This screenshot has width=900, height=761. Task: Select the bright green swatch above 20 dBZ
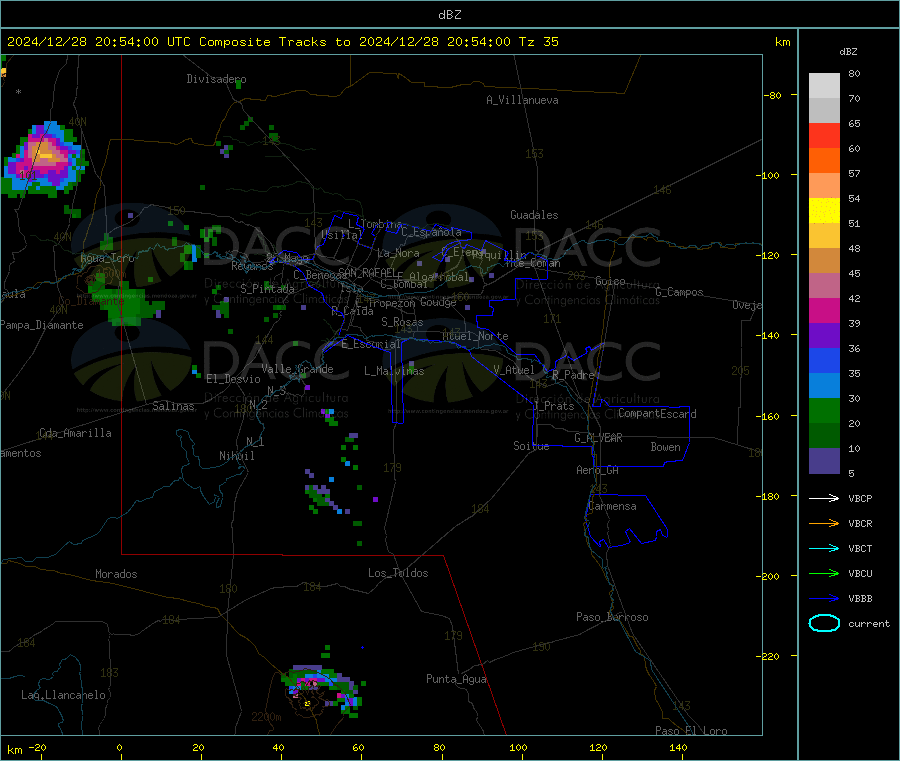click(x=824, y=410)
